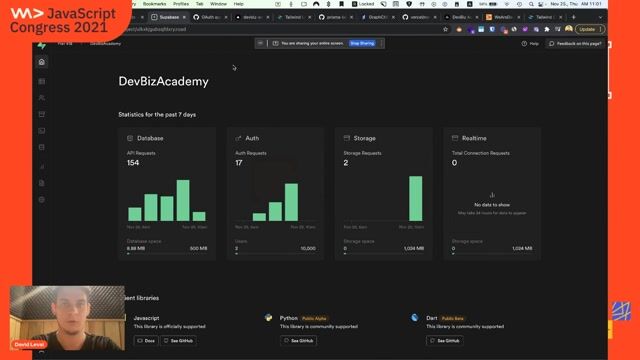640x360 pixels.
Task: Open the Update button's three-dot menu
Action: tap(601, 29)
